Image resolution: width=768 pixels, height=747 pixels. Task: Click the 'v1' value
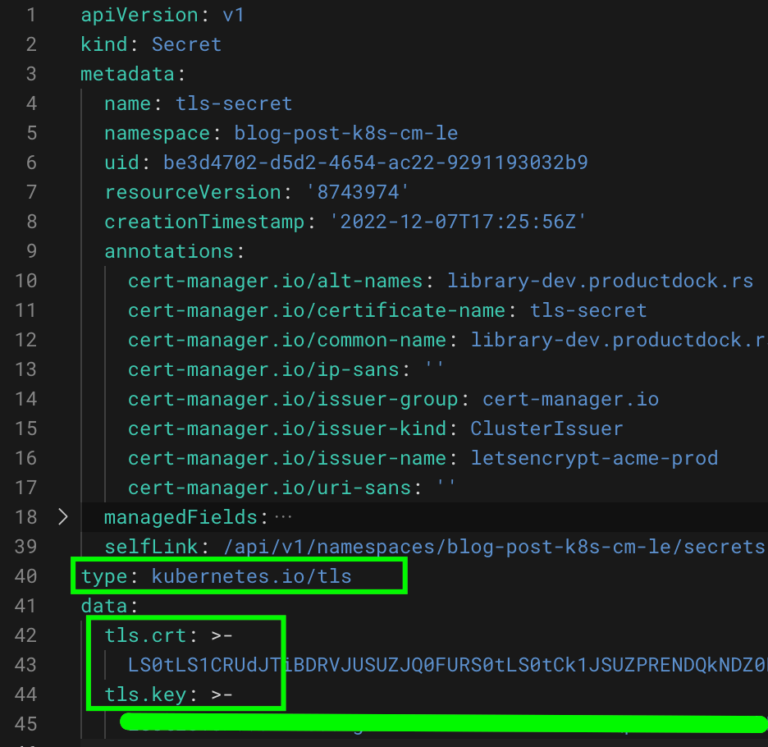pos(233,15)
